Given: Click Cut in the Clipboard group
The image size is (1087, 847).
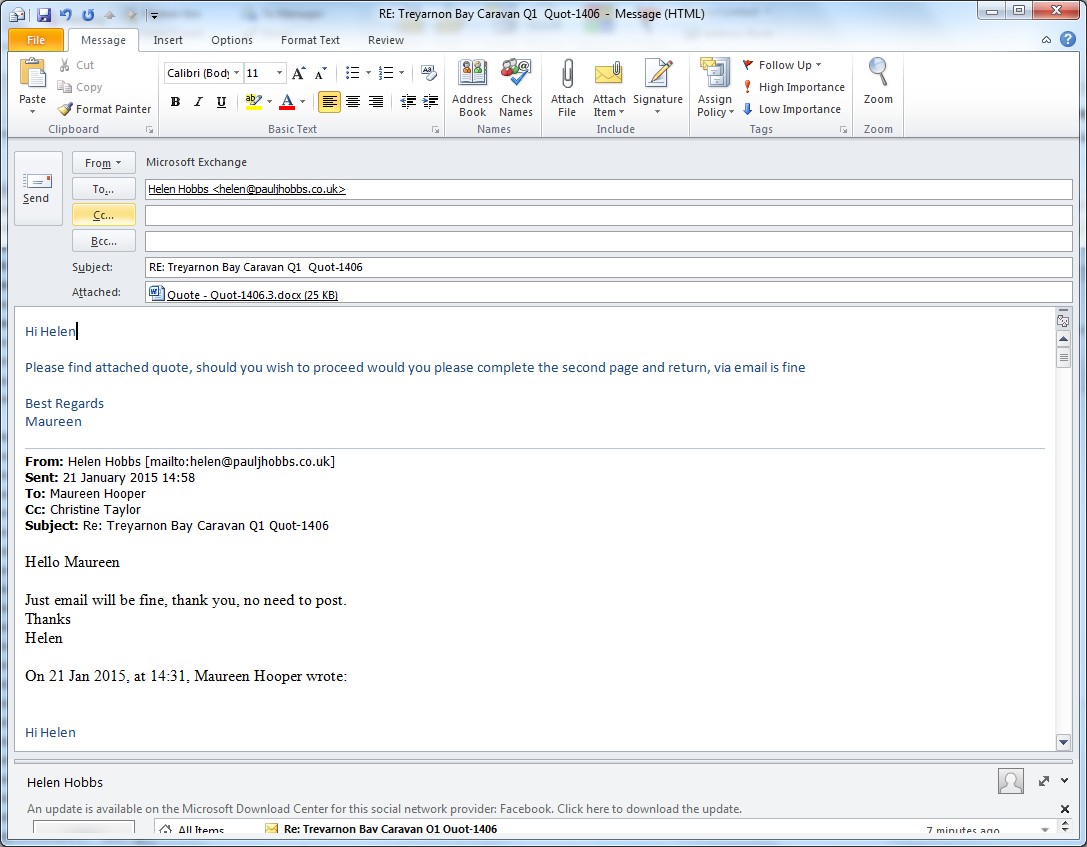Looking at the screenshot, I should (76, 65).
